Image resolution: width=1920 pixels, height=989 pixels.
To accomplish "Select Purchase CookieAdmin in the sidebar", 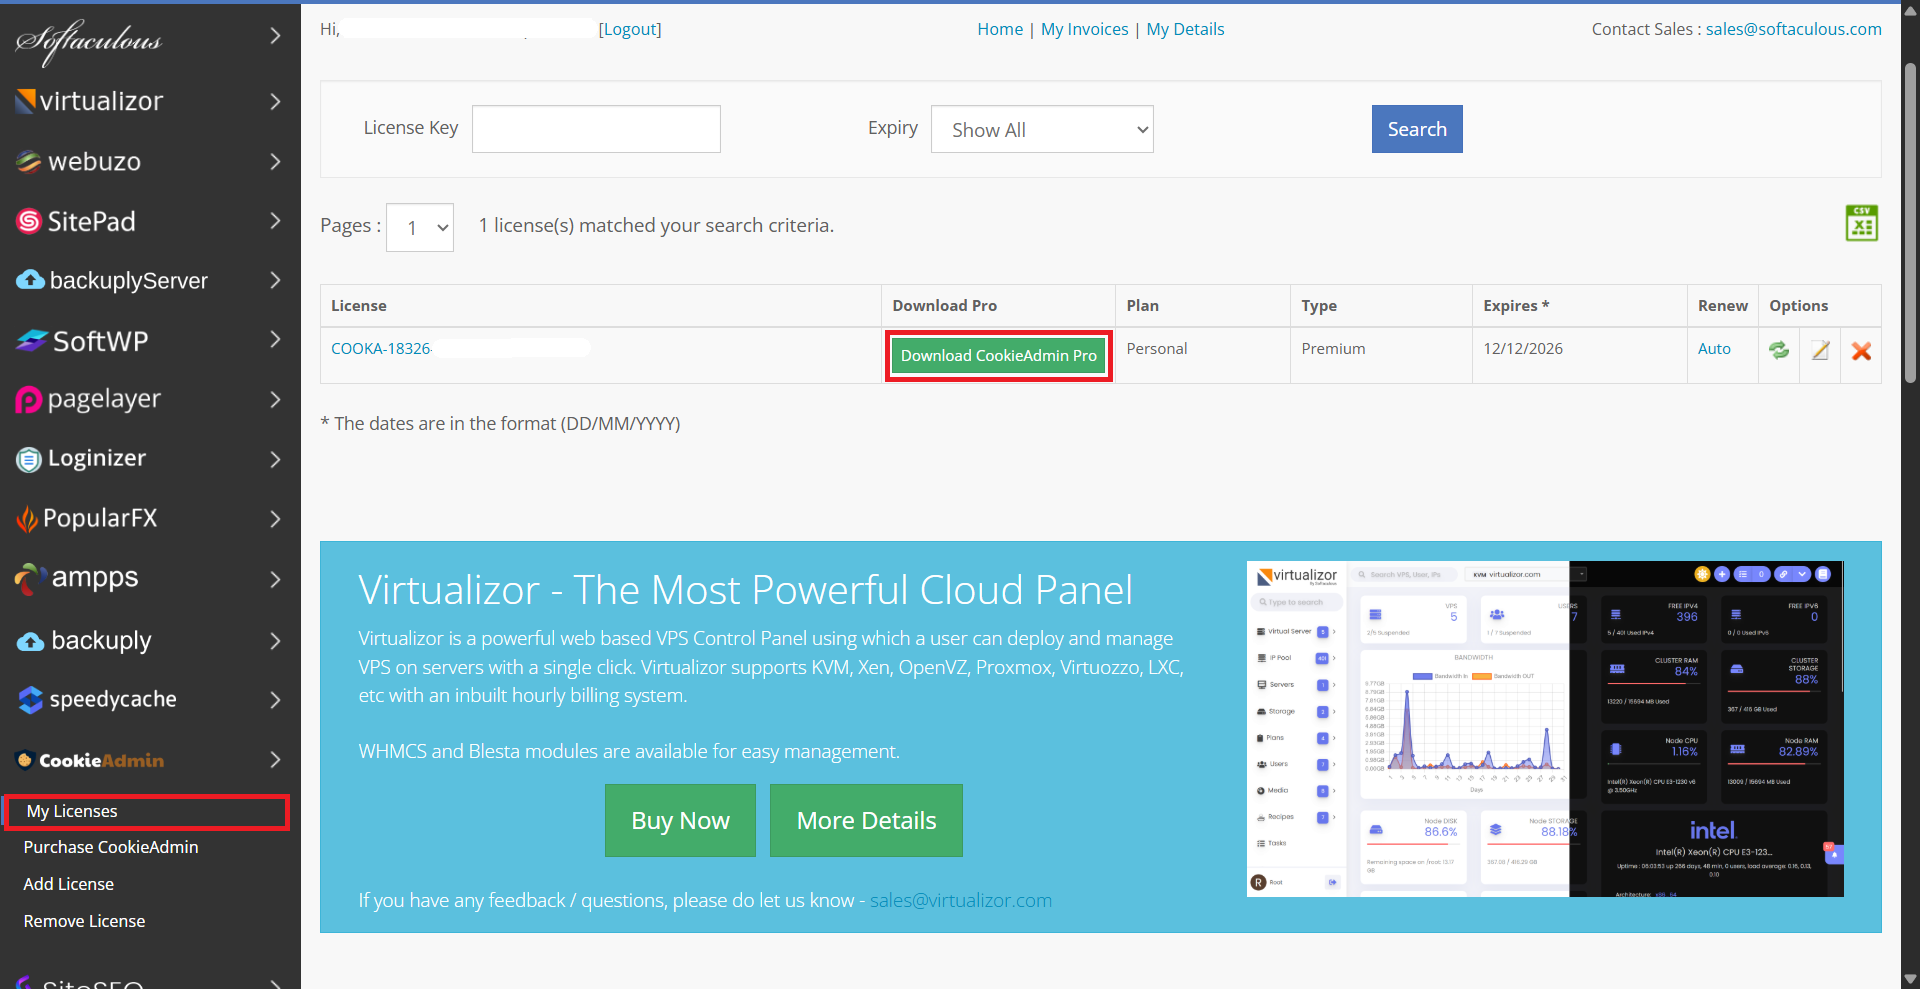I will 111,847.
